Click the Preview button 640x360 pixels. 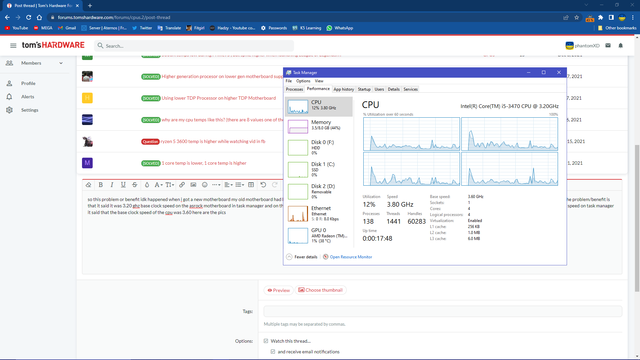[x=278, y=290]
